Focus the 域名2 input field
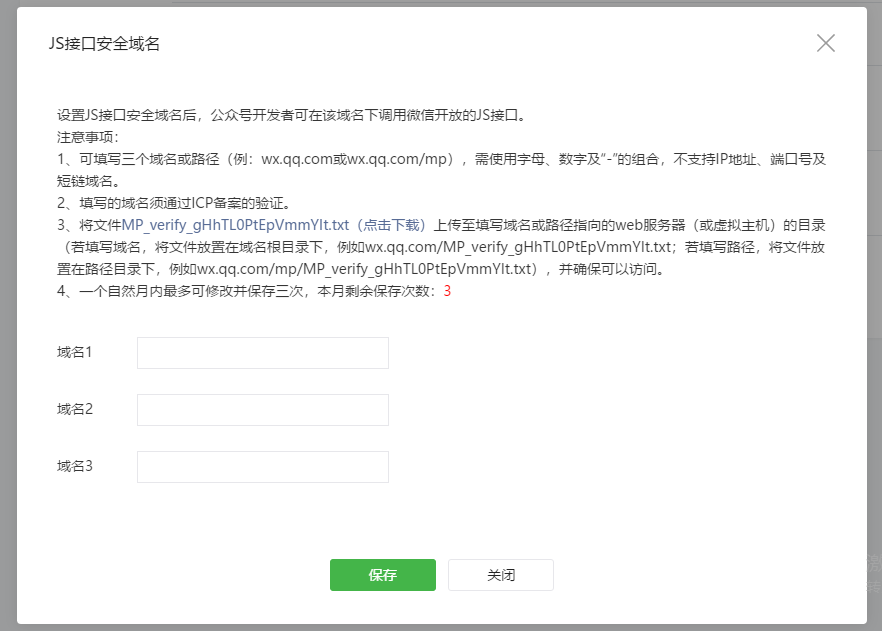882x631 pixels. 263,410
